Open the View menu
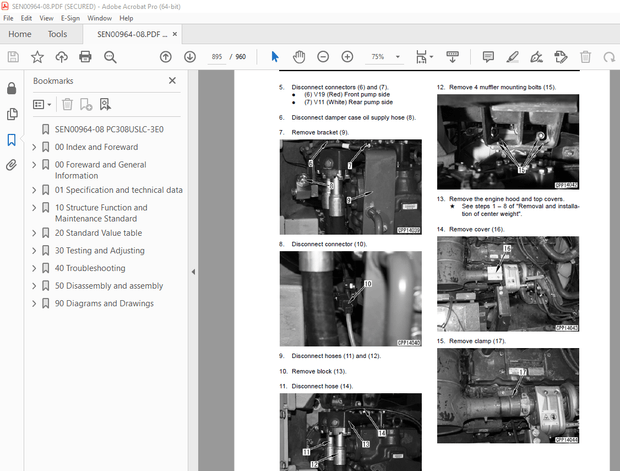The image size is (620, 471). [46, 18]
